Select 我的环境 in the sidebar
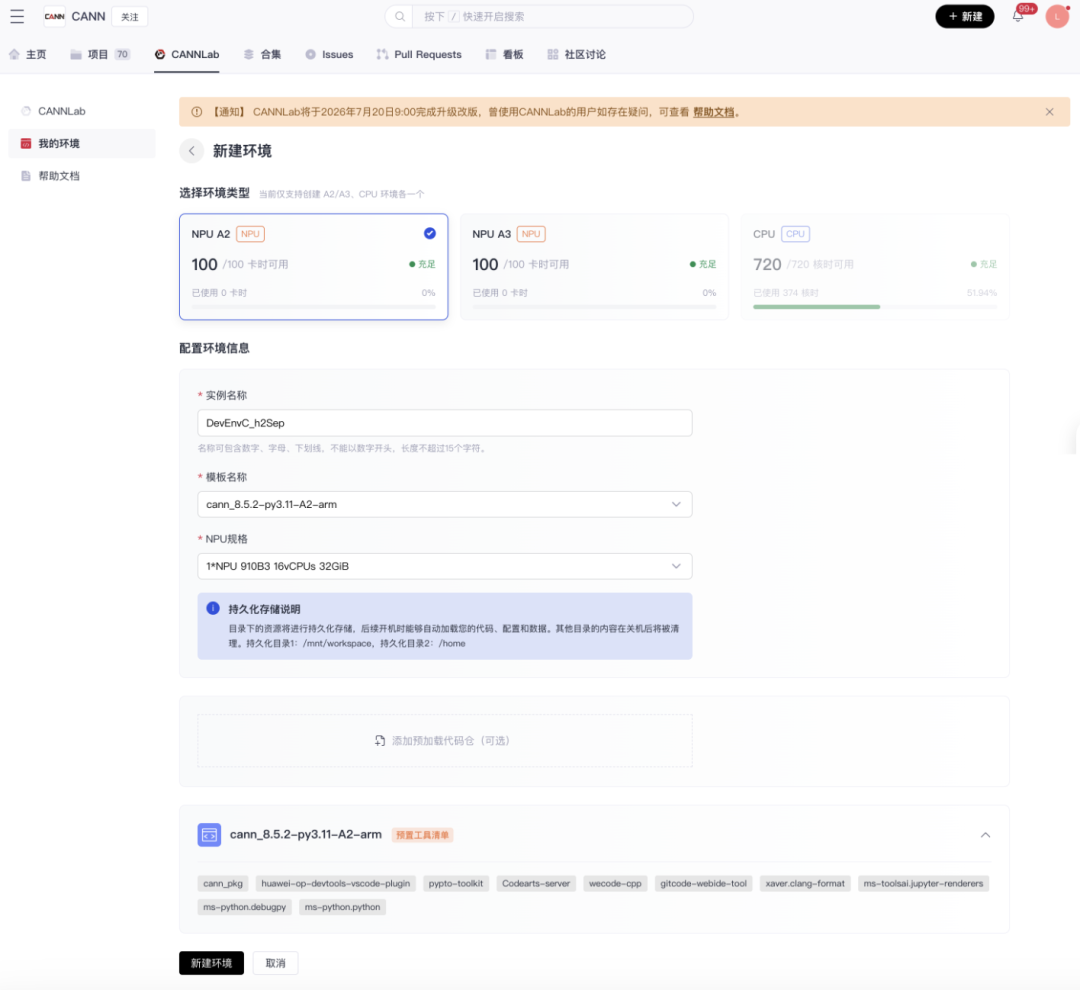Viewport: 1080px width, 990px height. pos(82,143)
